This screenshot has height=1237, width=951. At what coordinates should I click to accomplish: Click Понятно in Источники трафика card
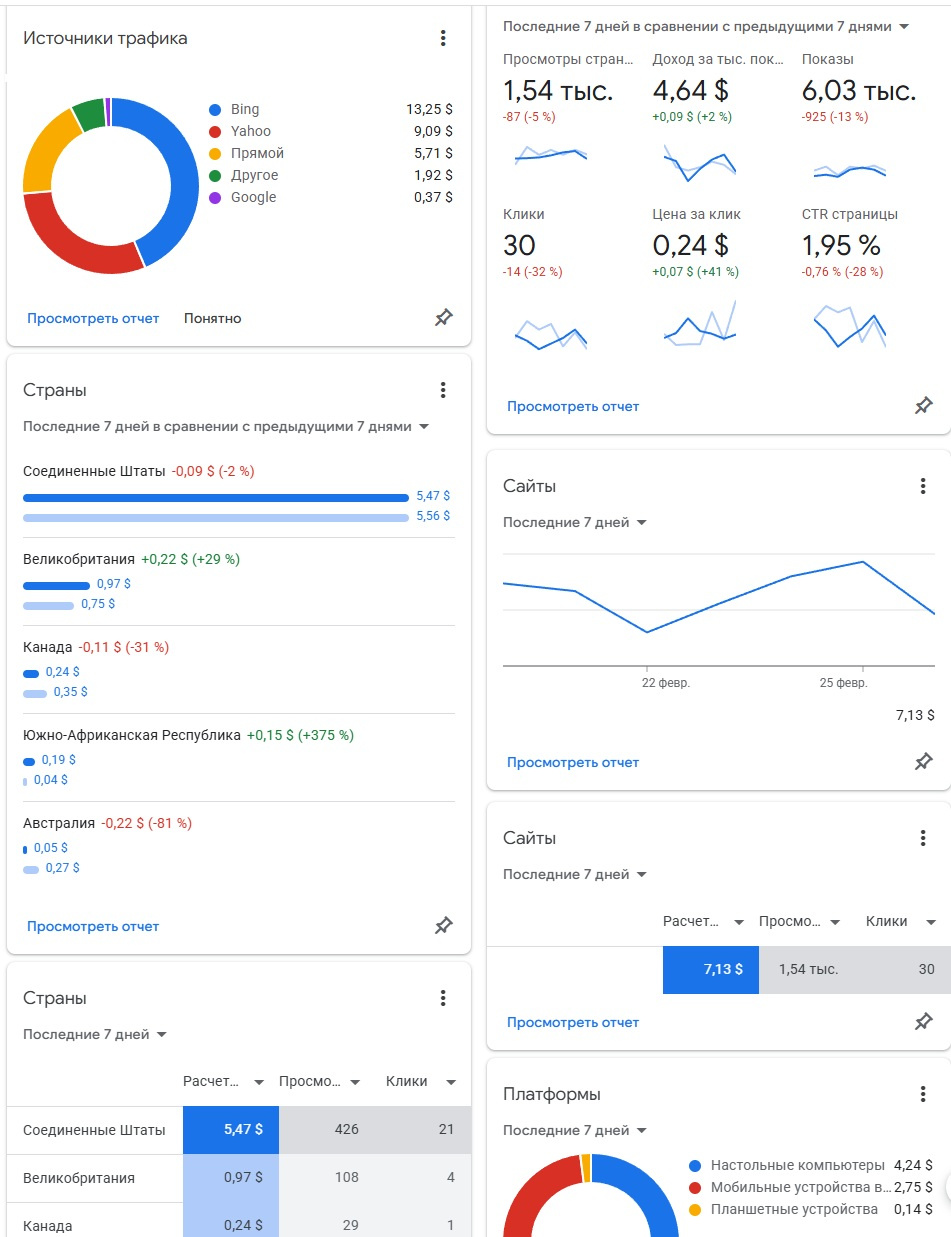212,318
